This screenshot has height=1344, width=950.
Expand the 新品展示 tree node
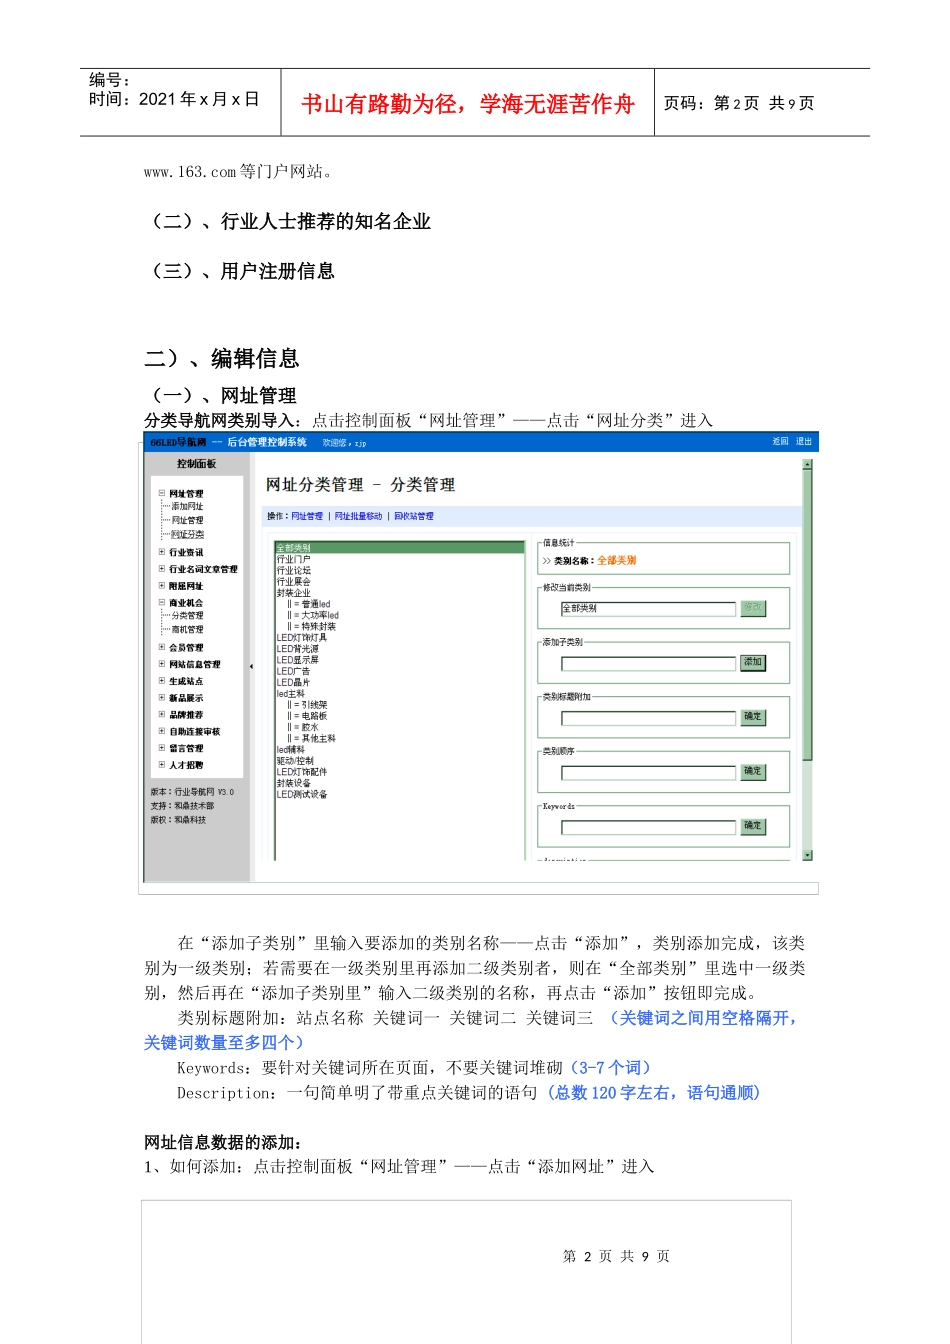[x=162, y=698]
